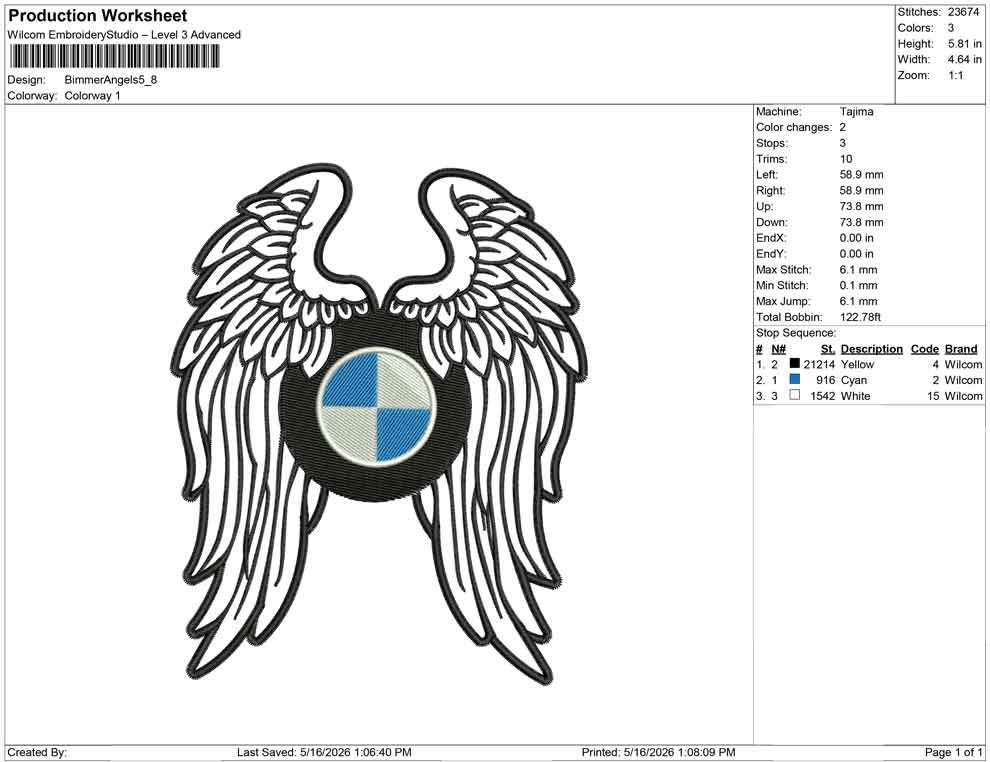Viewport: 990px width, 762px height.
Task: Click the 'Code' column header
Action: point(925,349)
